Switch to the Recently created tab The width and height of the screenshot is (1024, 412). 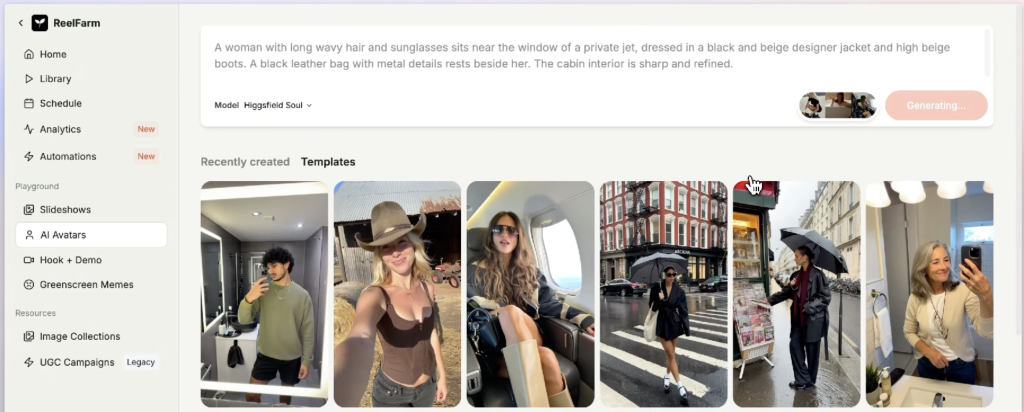(x=245, y=162)
